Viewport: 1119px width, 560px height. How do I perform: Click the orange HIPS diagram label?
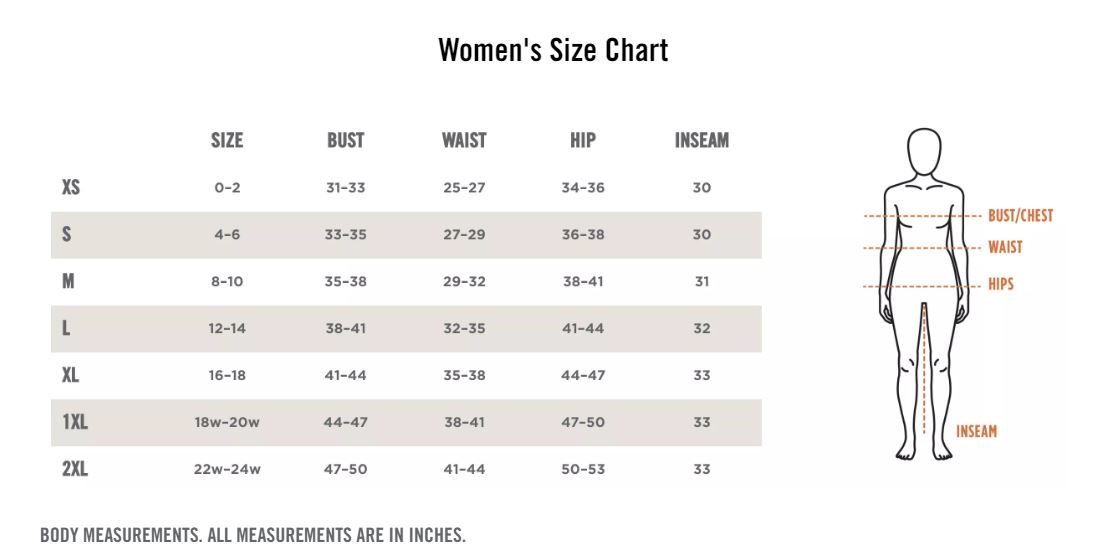pyautogui.click(x=1000, y=285)
